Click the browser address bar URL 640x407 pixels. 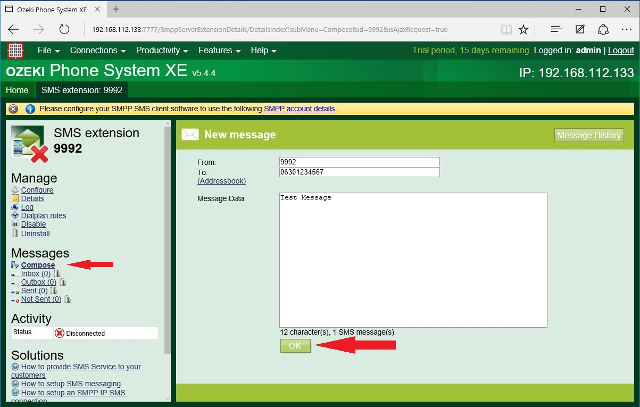(269, 29)
